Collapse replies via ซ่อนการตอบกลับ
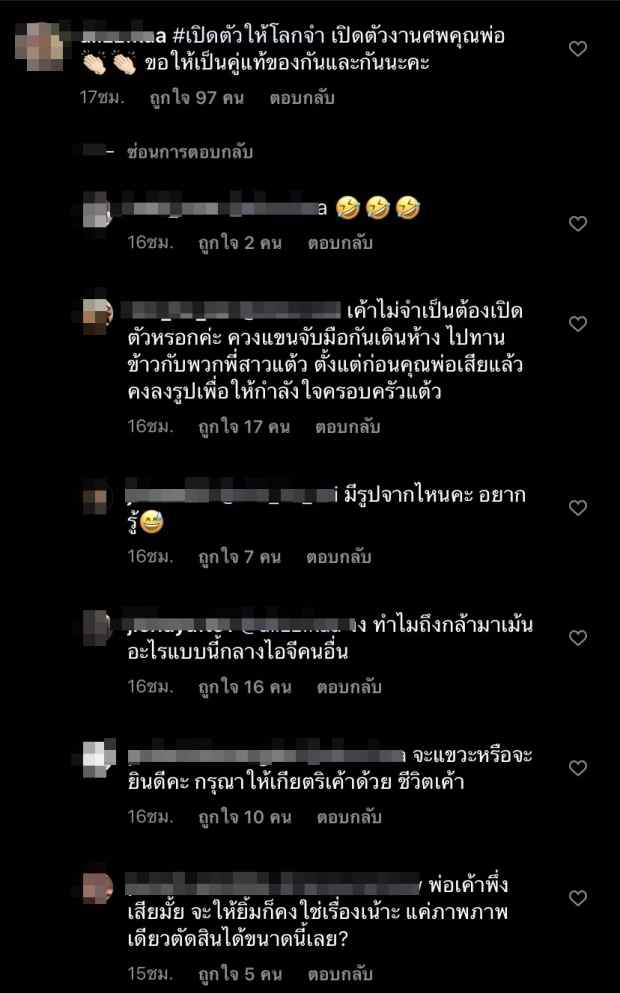Image resolution: width=620 pixels, height=993 pixels. (x=189, y=152)
